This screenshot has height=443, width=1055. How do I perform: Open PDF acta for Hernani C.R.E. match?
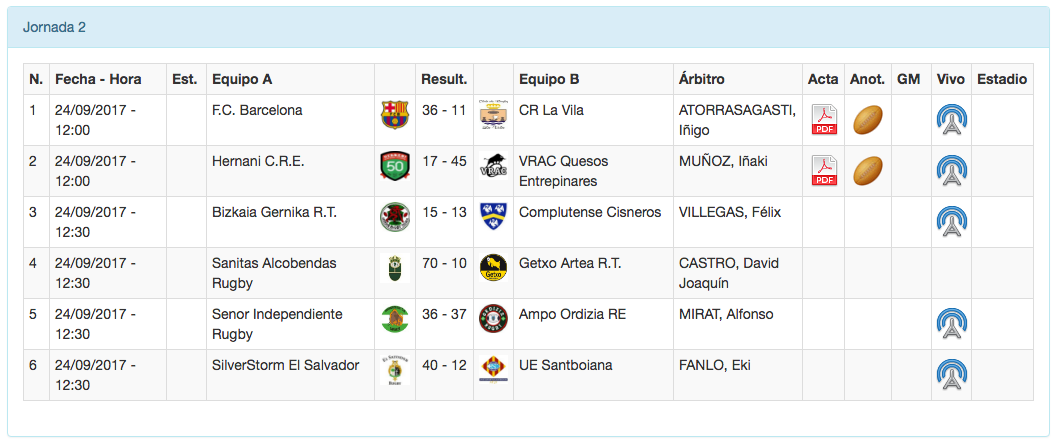tap(824, 171)
